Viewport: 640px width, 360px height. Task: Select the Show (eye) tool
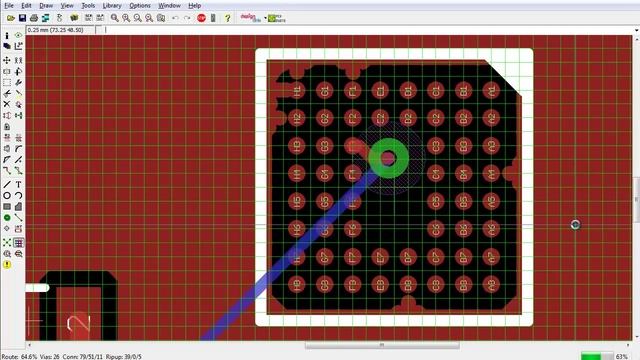(x=18, y=36)
